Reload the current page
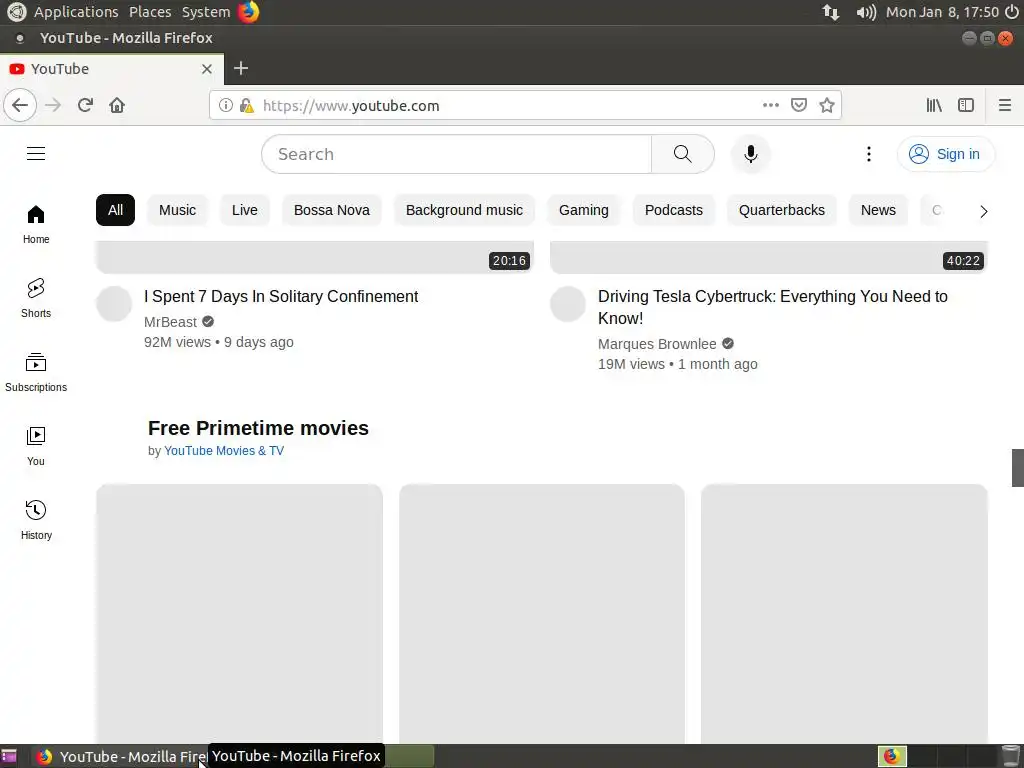The height and width of the screenshot is (768, 1024). tap(85, 105)
